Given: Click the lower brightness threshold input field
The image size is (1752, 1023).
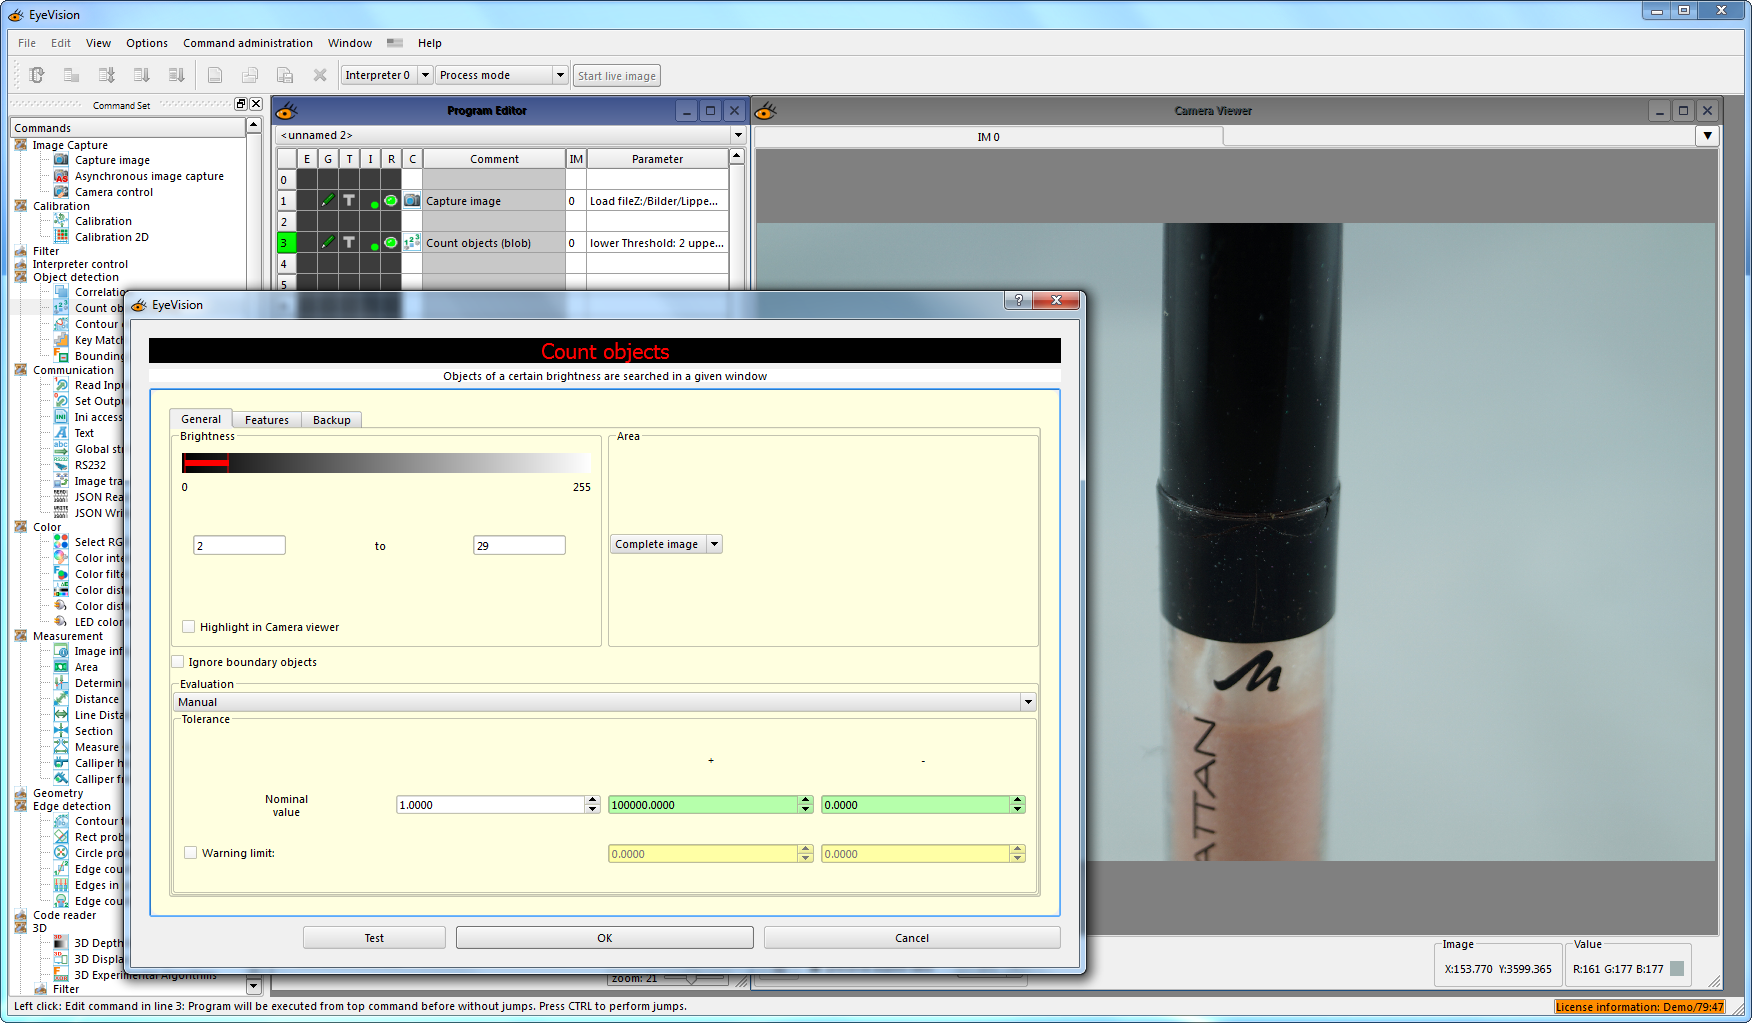Looking at the screenshot, I should 239,546.
